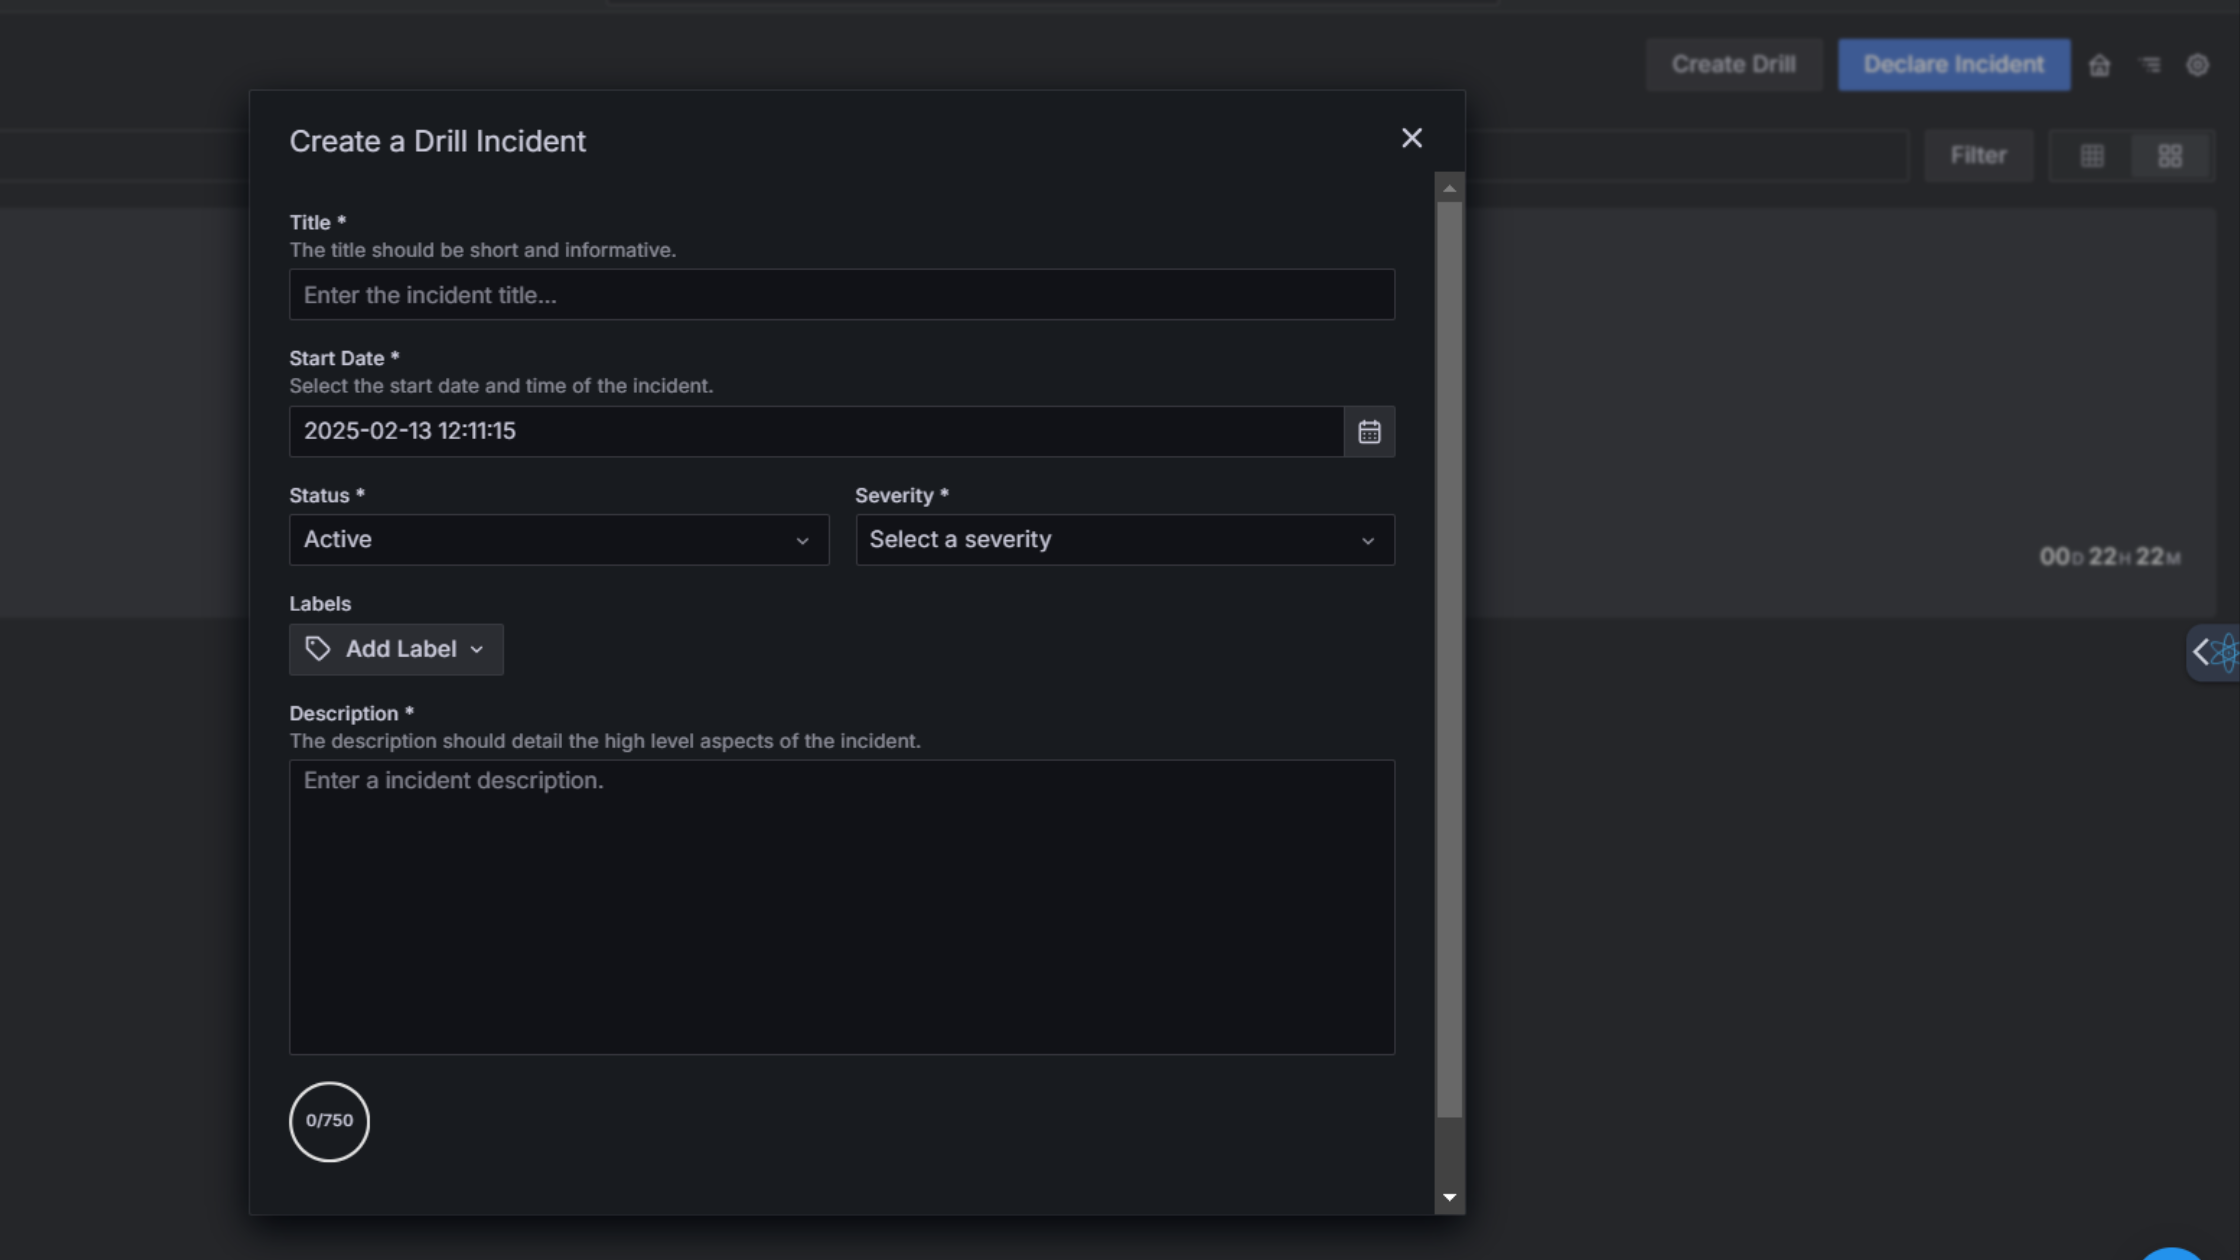Open the Status dropdown showing Active
The height and width of the screenshot is (1260, 2240).
click(x=558, y=539)
